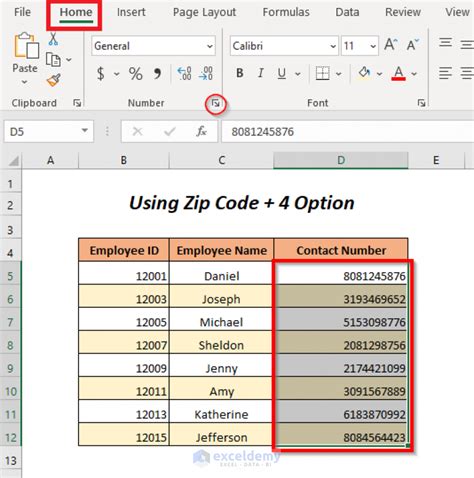The height and width of the screenshot is (478, 474).
Task: Cut selection with the scissors icon
Action: [53, 39]
